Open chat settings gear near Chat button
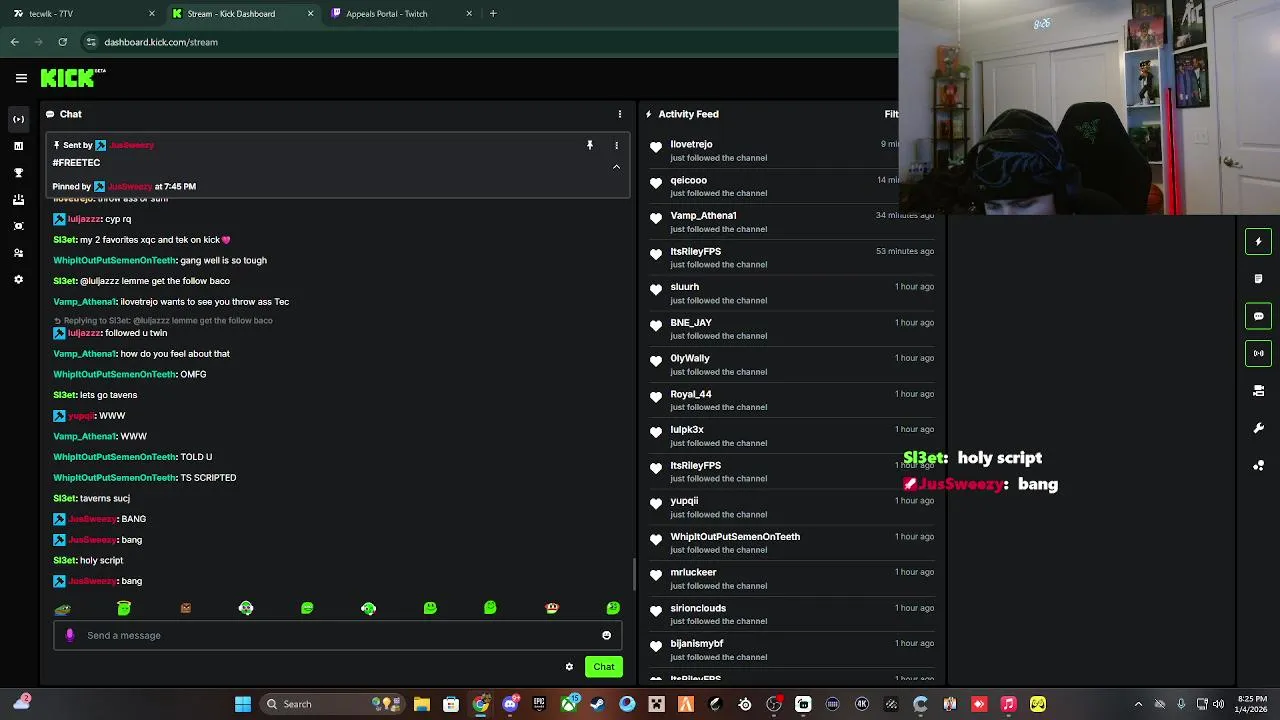The width and height of the screenshot is (1280, 720). (x=569, y=667)
